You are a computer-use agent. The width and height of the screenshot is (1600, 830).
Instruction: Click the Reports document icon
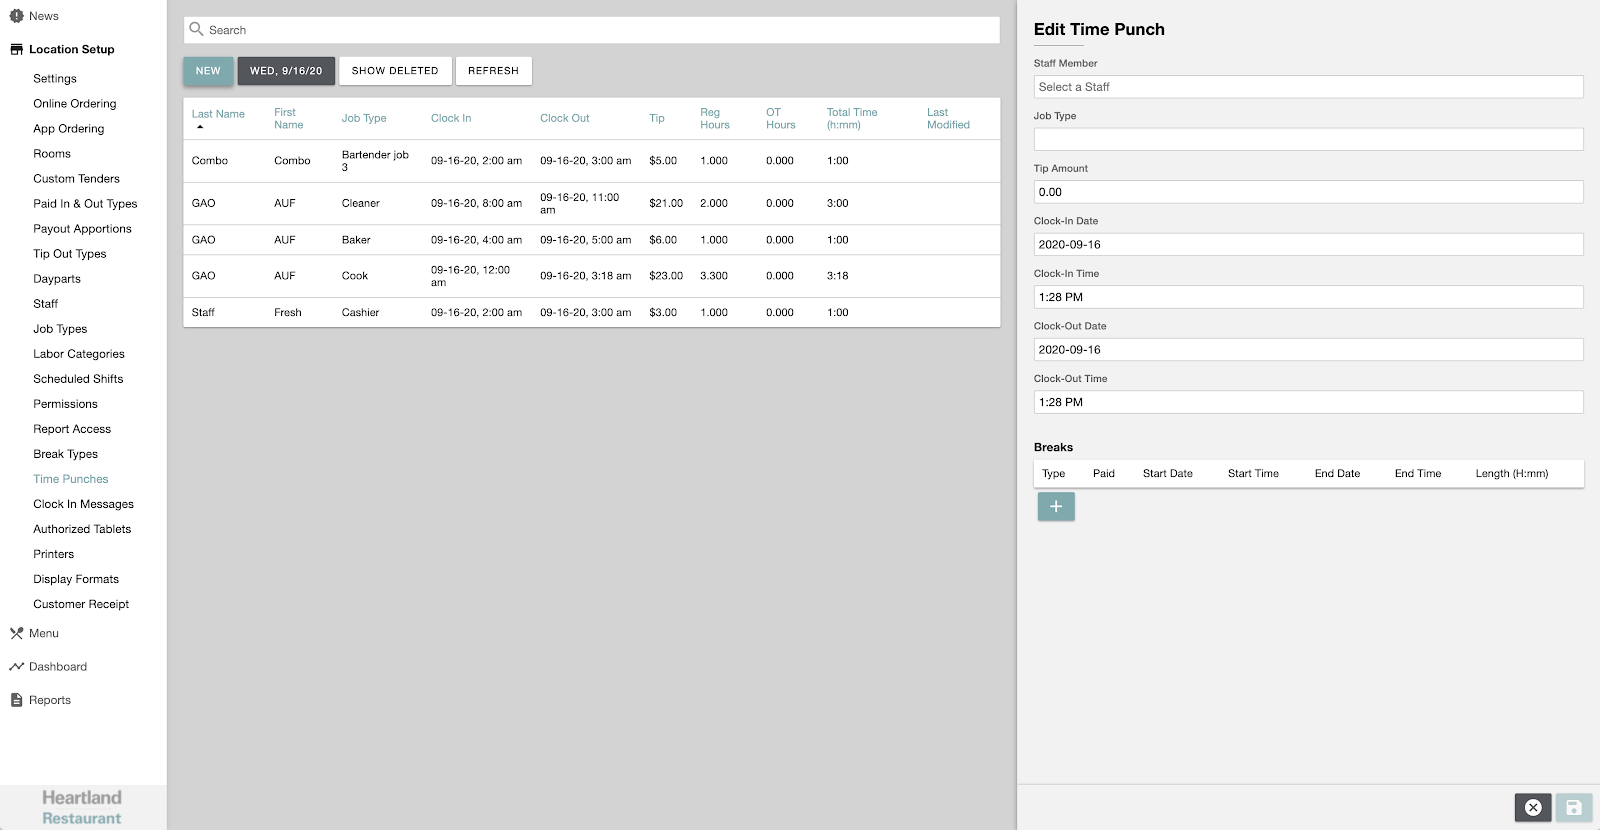coord(16,700)
